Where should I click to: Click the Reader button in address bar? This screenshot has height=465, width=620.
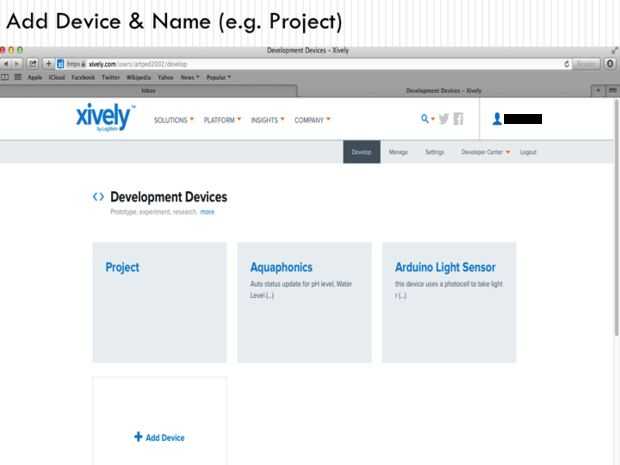point(586,64)
